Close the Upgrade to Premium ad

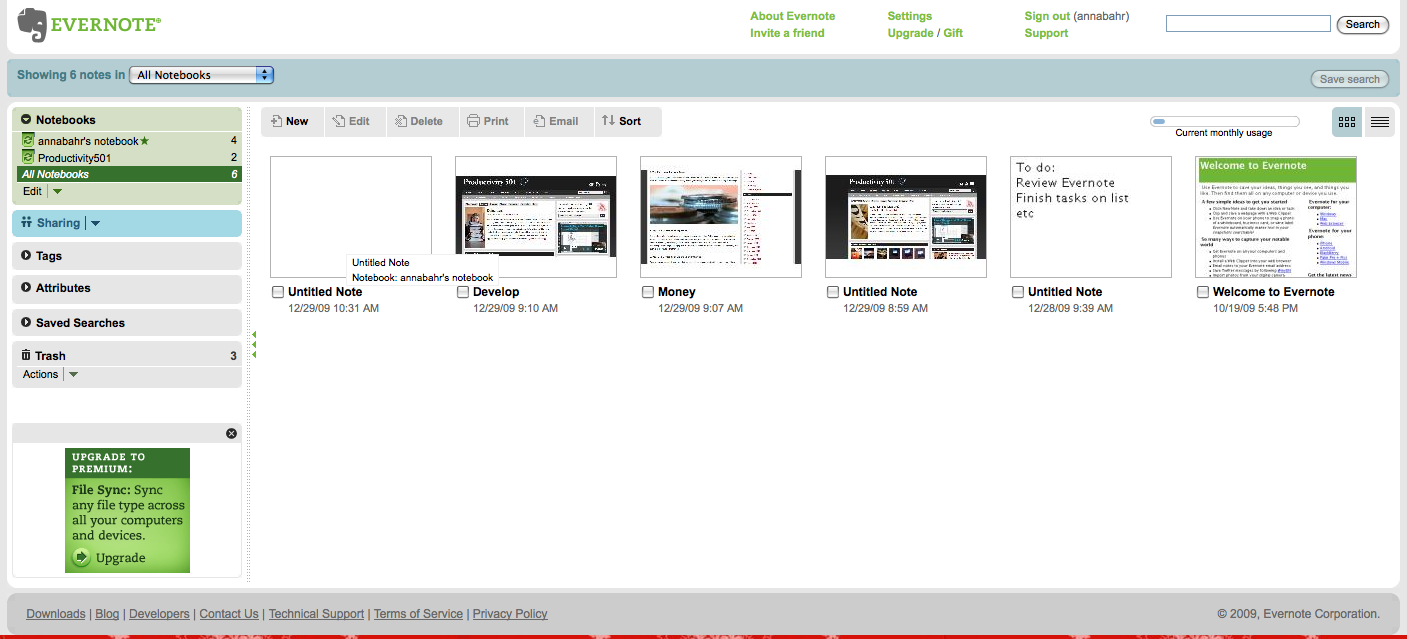click(232, 433)
